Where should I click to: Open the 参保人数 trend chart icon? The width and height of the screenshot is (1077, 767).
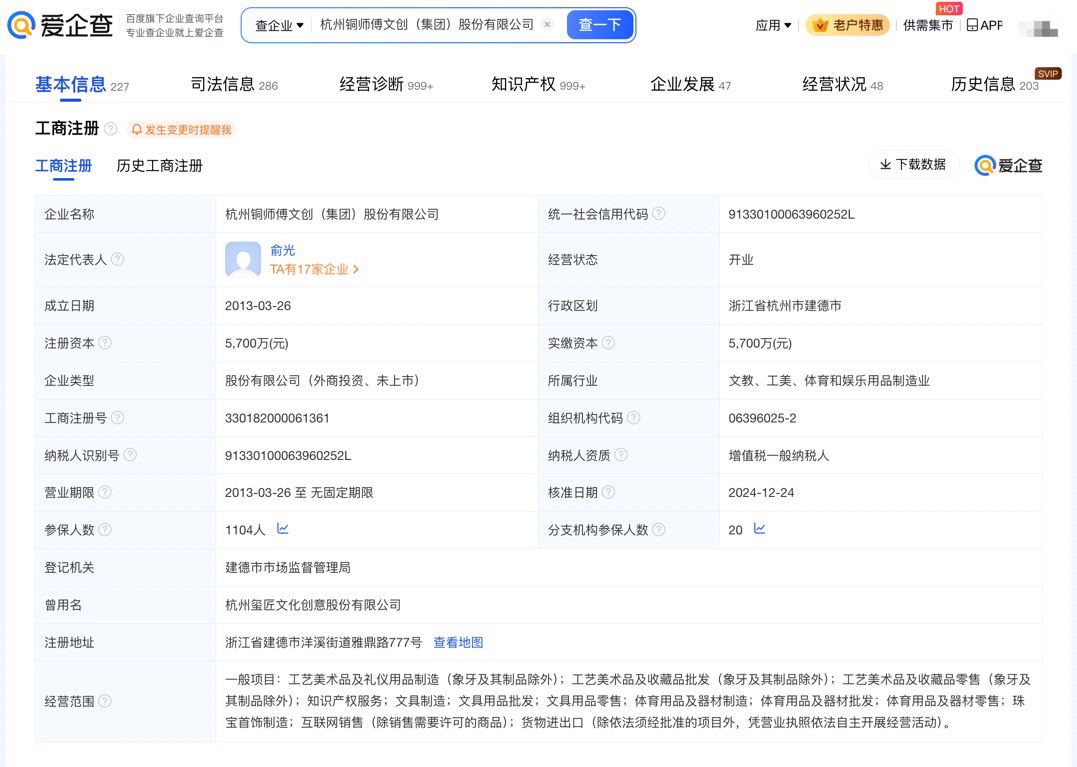283,529
